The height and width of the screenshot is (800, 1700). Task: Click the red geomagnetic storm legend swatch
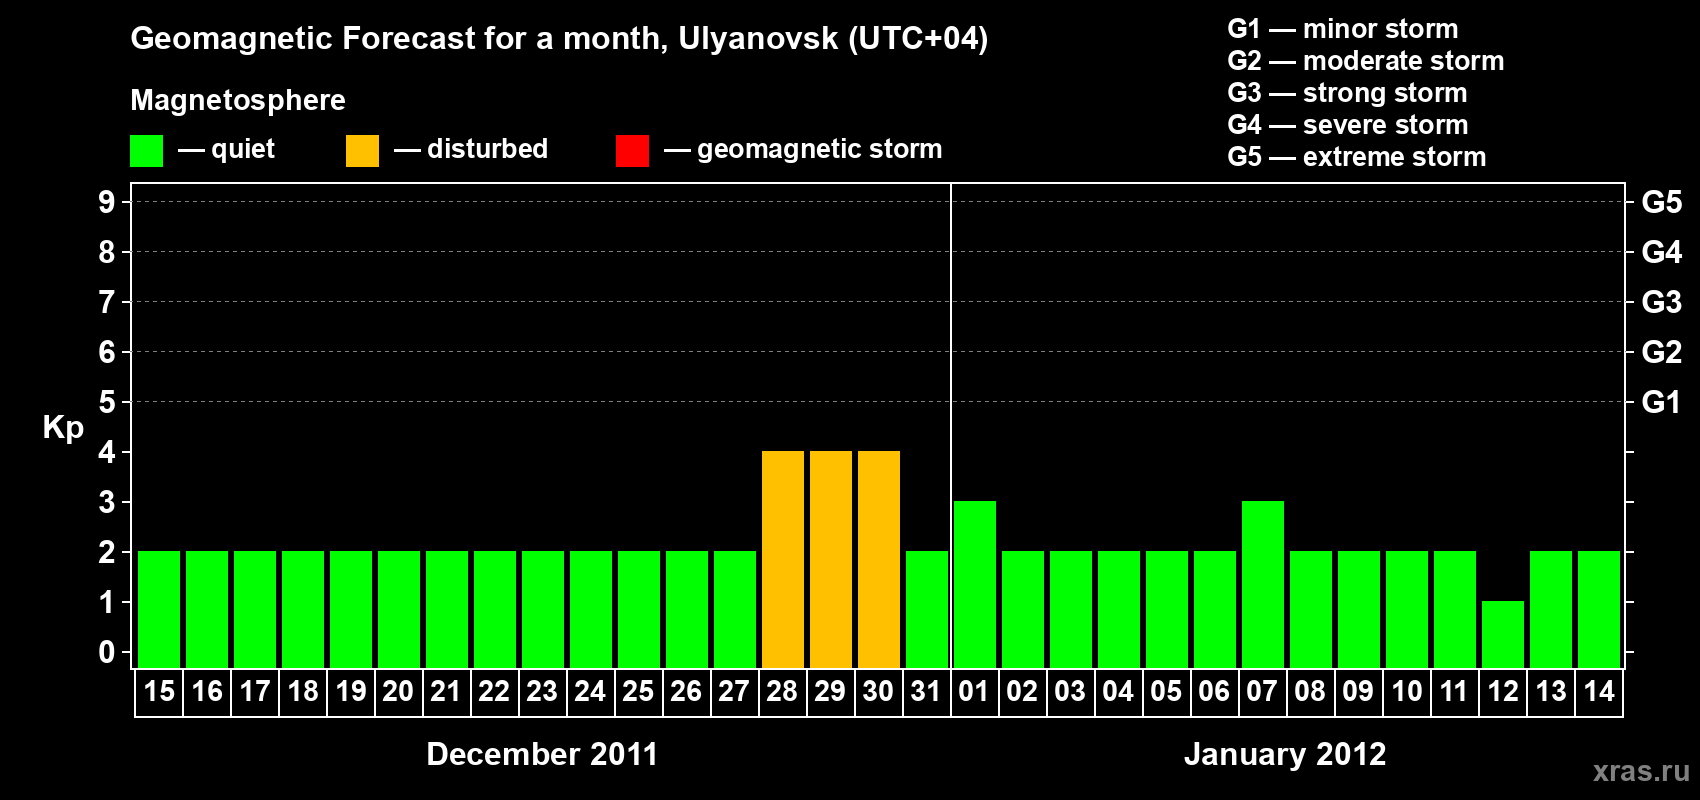pos(632,151)
